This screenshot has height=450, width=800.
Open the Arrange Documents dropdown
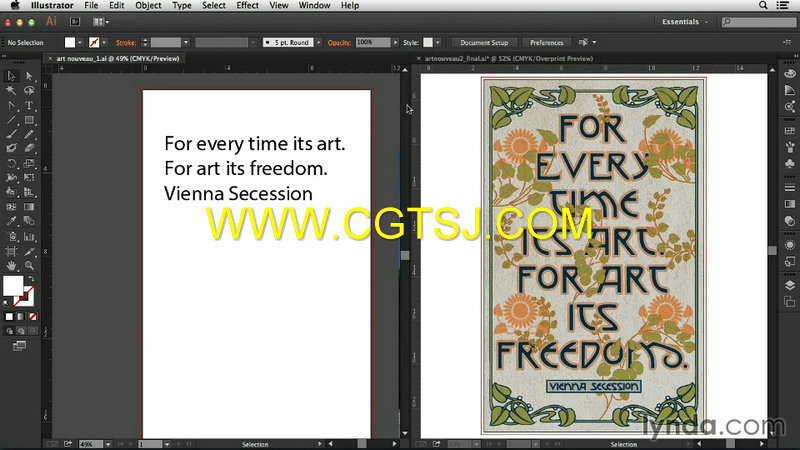101,22
